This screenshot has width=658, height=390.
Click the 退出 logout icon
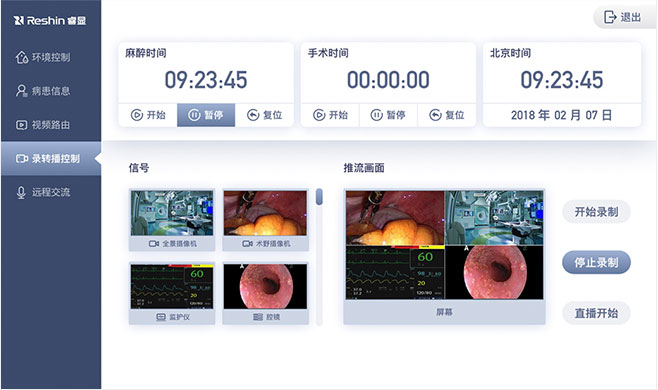coord(610,17)
